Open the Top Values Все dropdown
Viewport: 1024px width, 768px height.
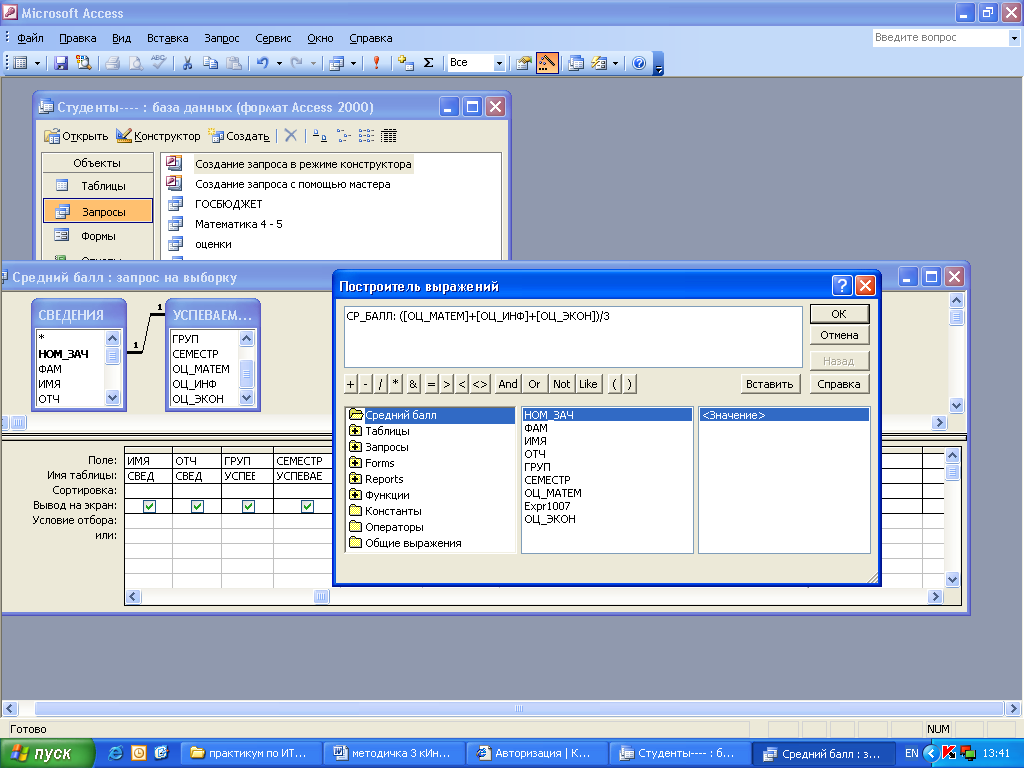[x=499, y=63]
